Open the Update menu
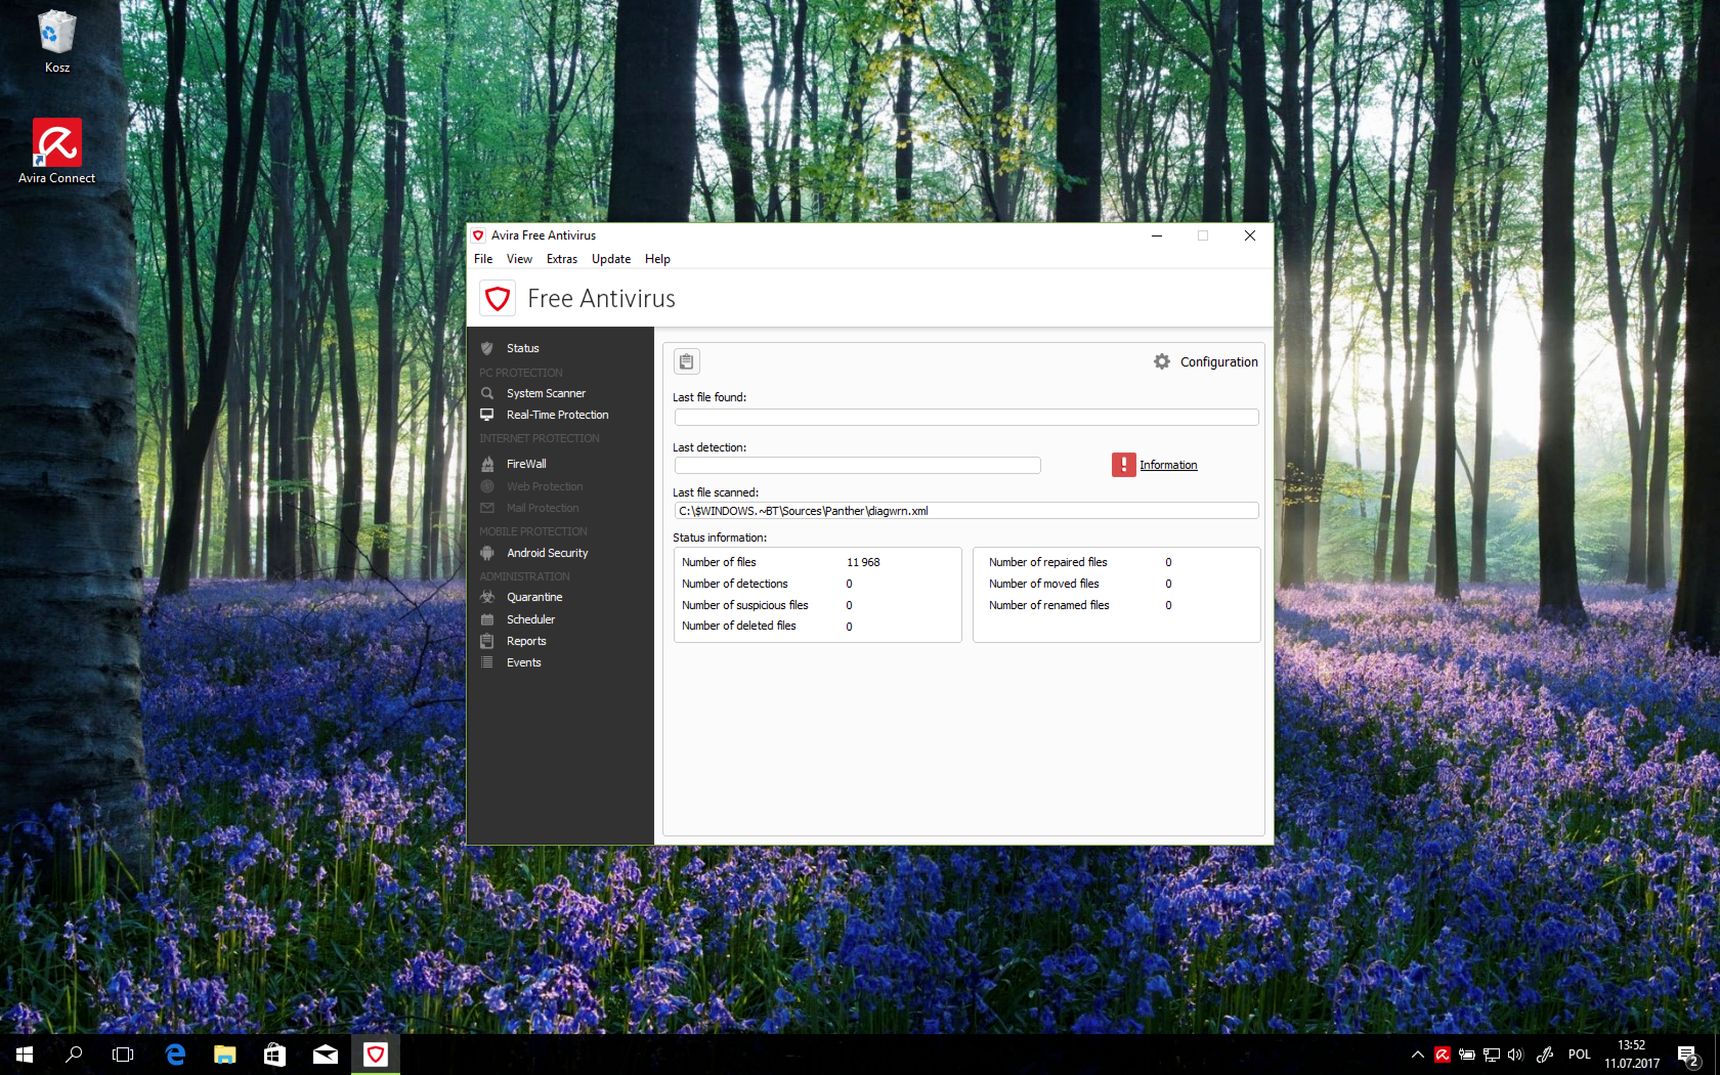This screenshot has height=1075, width=1720. 611,259
